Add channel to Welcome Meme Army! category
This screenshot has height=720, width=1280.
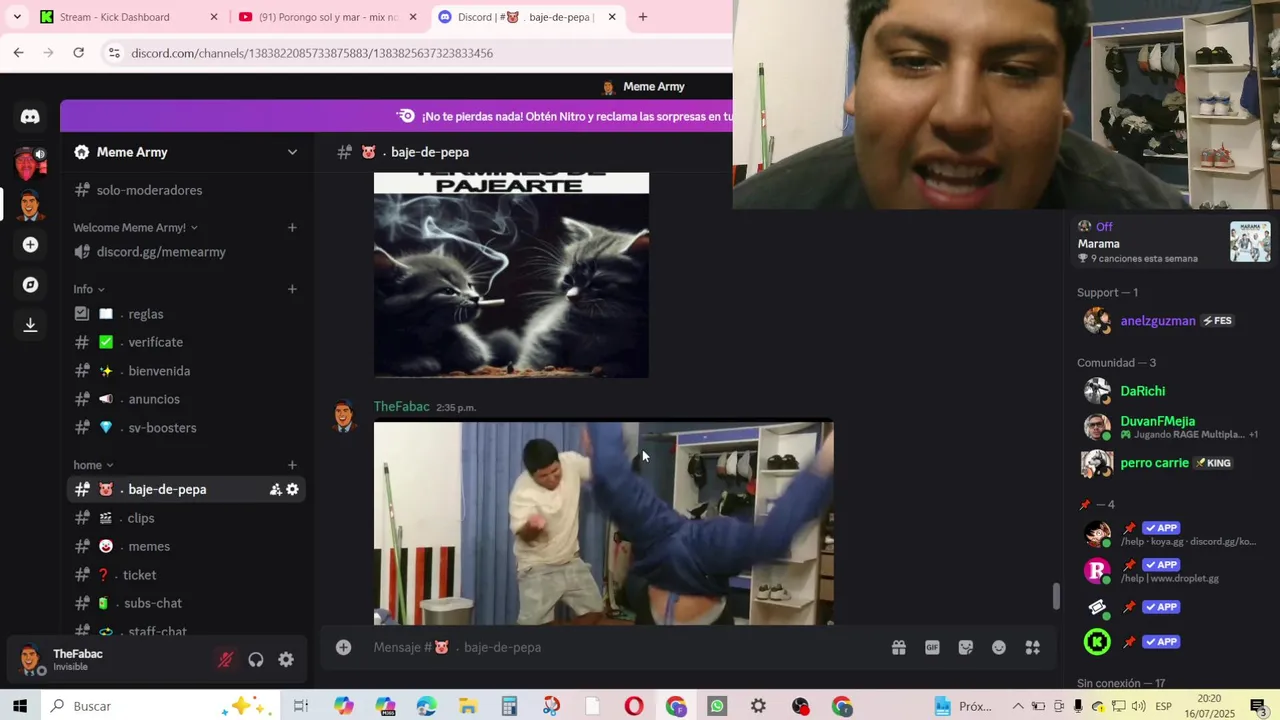pos(292,228)
